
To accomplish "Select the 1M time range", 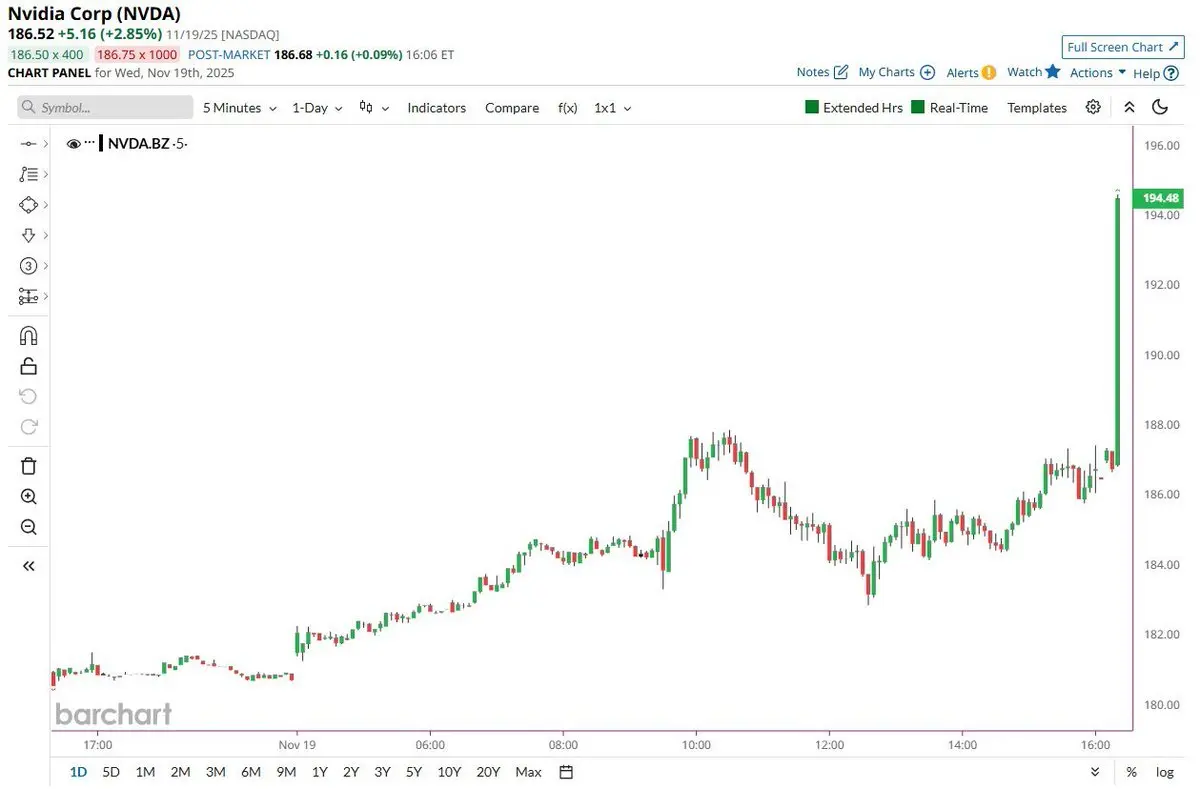I will [x=145, y=772].
